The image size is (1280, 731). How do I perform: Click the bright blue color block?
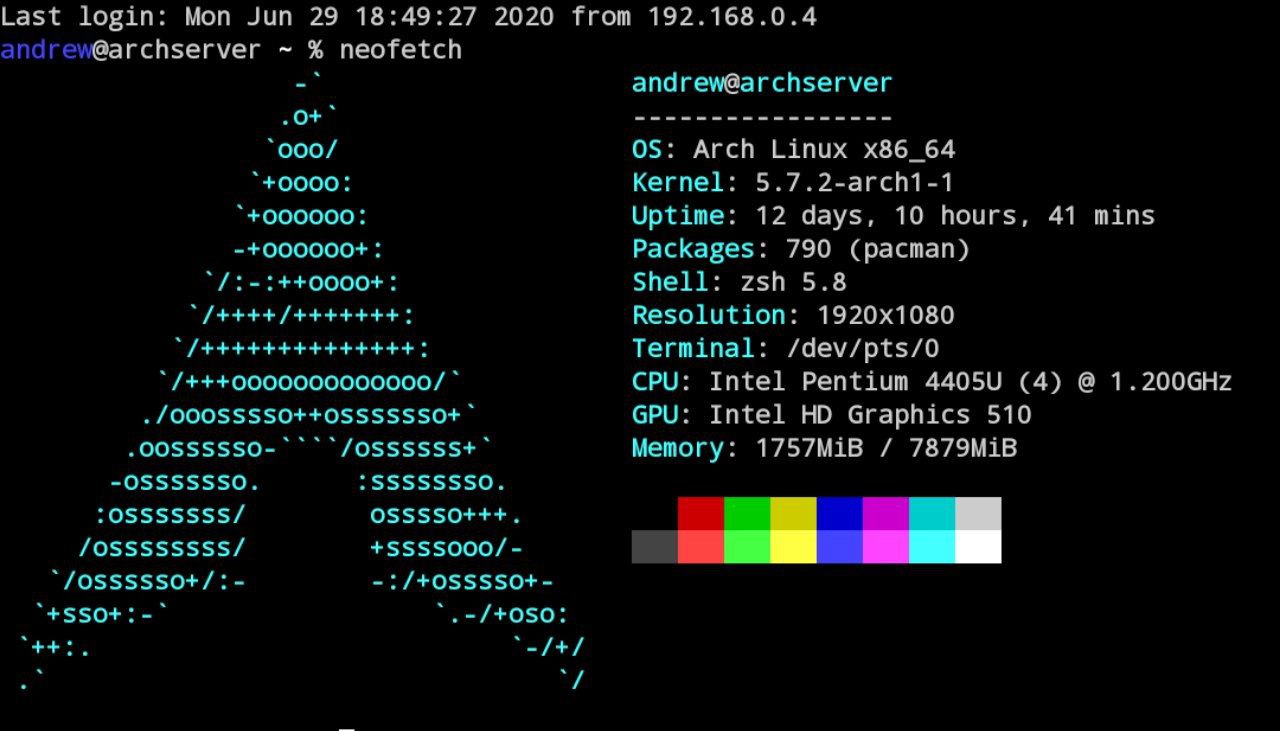point(840,547)
